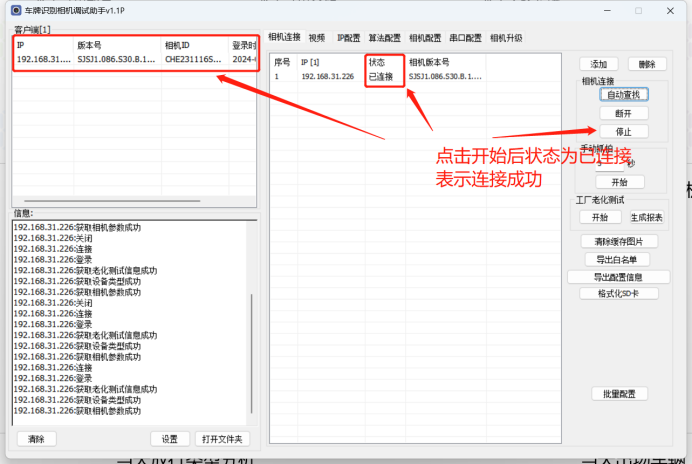Click the IP [1] column header
This screenshot has height=464, width=692.
(331, 62)
